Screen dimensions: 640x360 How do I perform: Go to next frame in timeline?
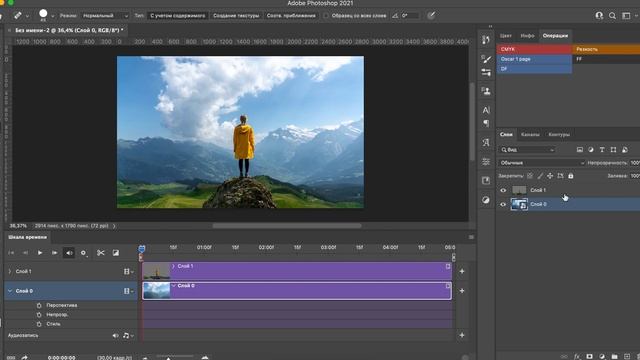(54, 253)
